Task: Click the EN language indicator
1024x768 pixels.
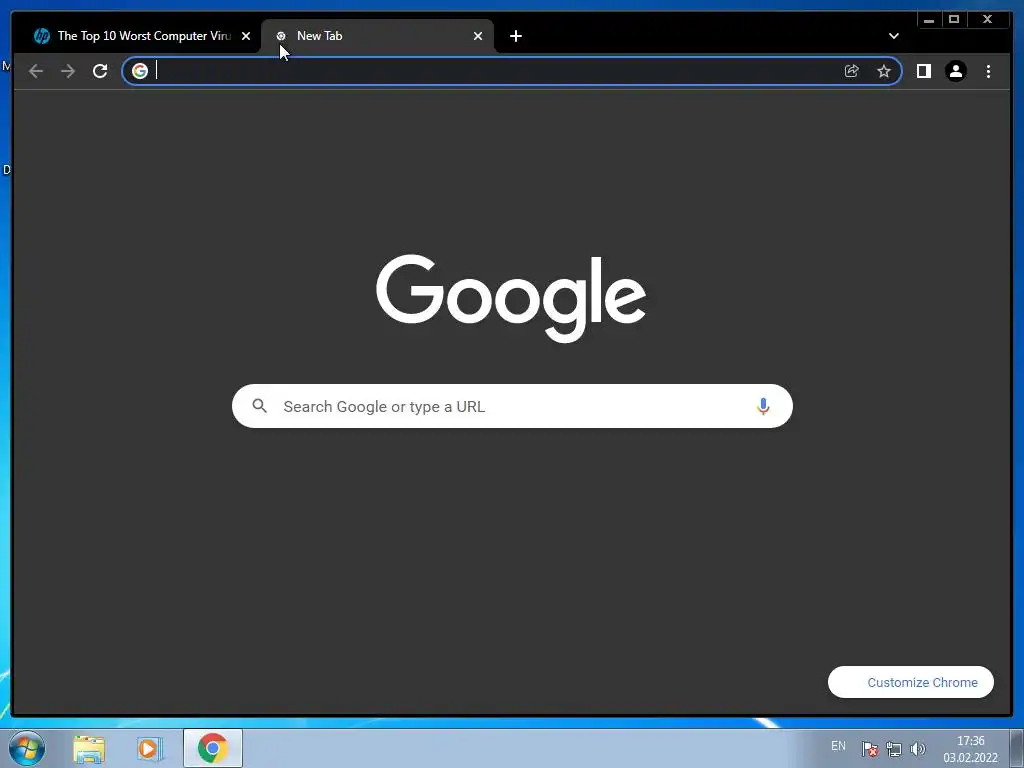Action: click(x=839, y=746)
